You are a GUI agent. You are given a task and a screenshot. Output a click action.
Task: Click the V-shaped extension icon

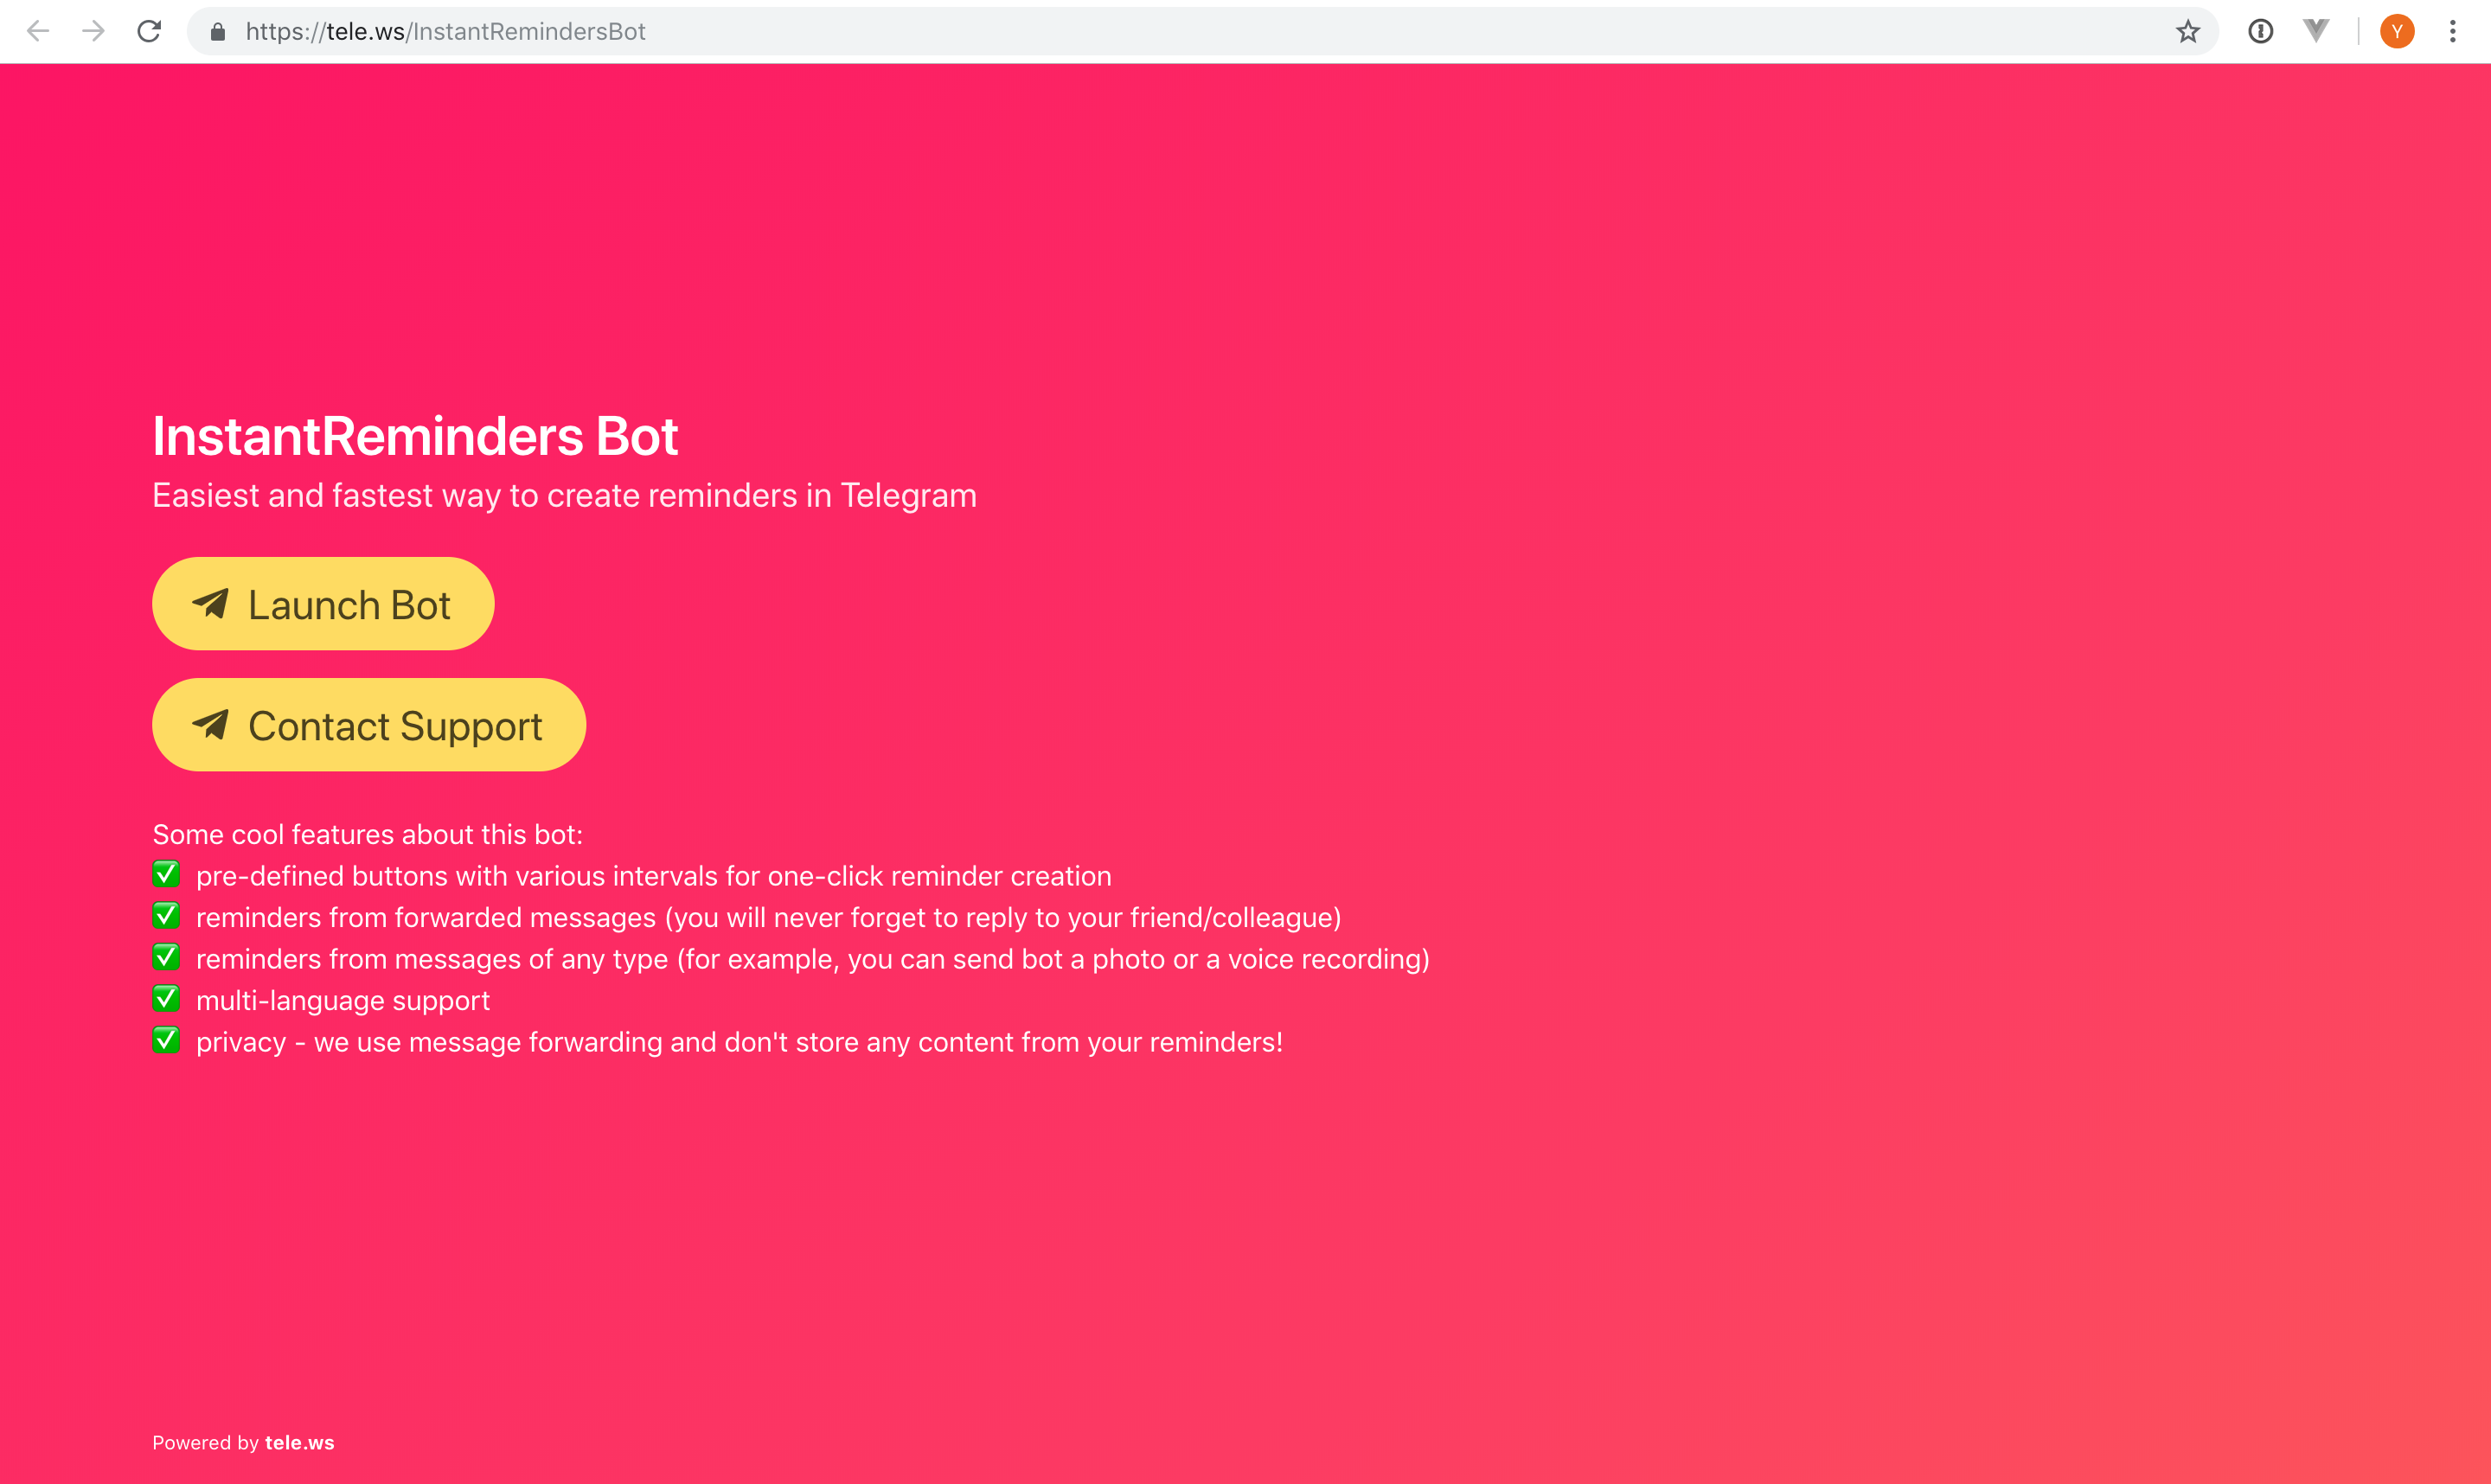click(2316, 31)
